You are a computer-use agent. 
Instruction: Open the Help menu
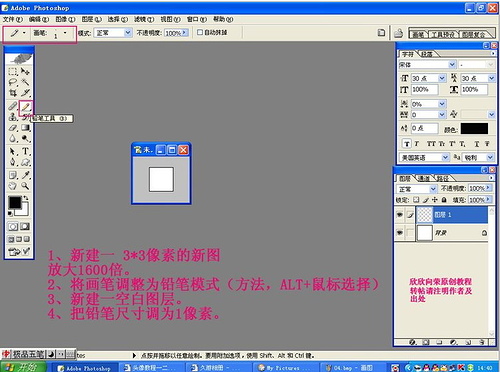click(223, 19)
